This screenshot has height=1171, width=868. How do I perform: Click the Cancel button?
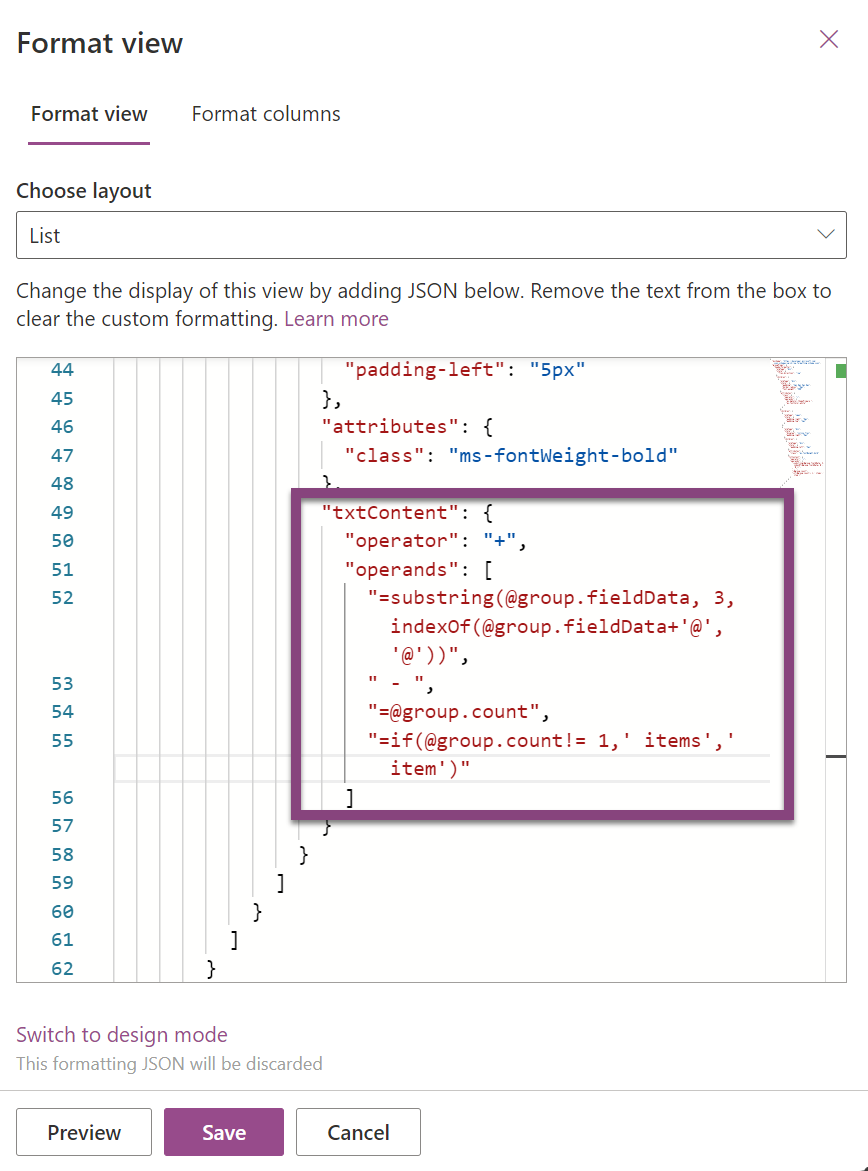coord(358,1132)
